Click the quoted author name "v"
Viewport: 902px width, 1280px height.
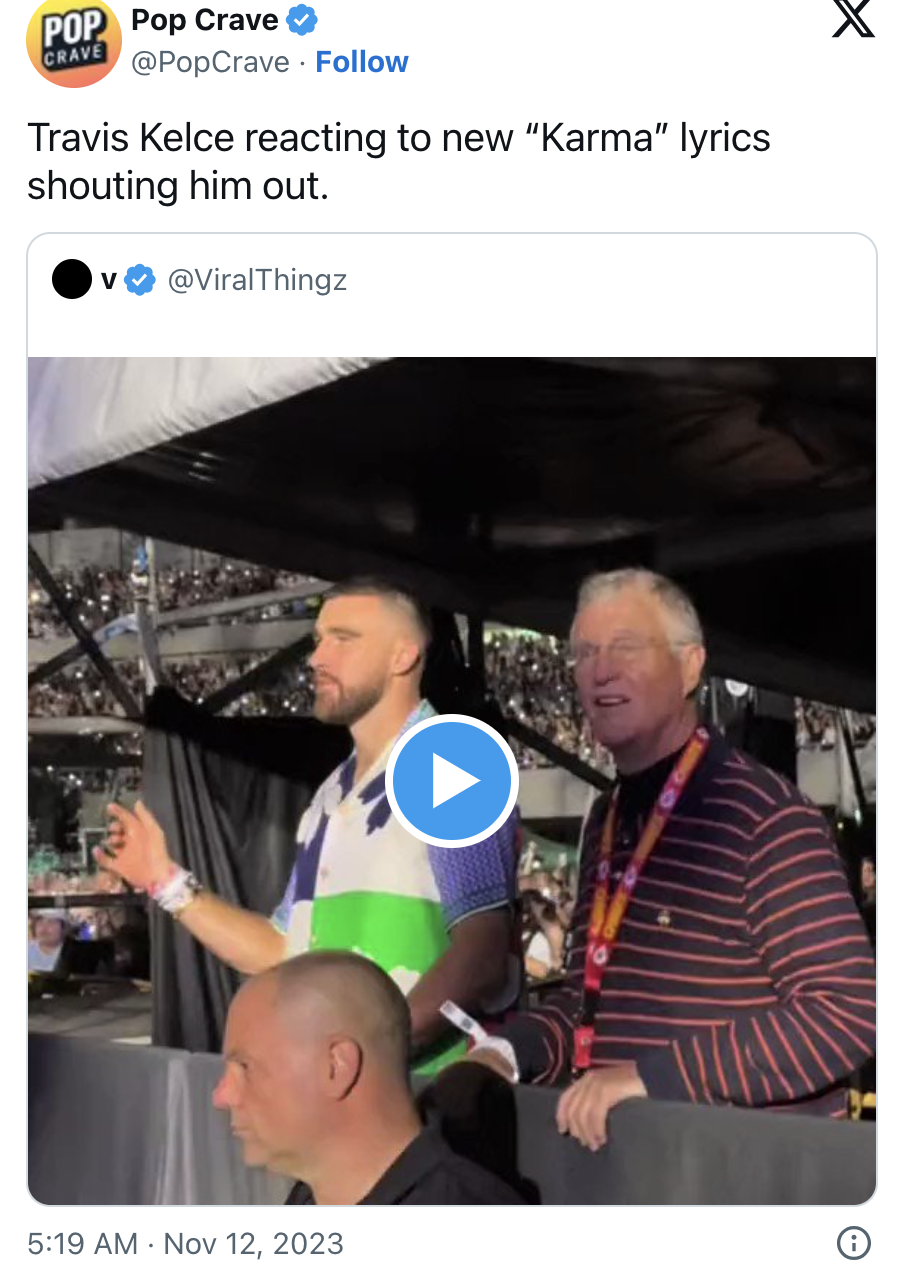click(109, 281)
